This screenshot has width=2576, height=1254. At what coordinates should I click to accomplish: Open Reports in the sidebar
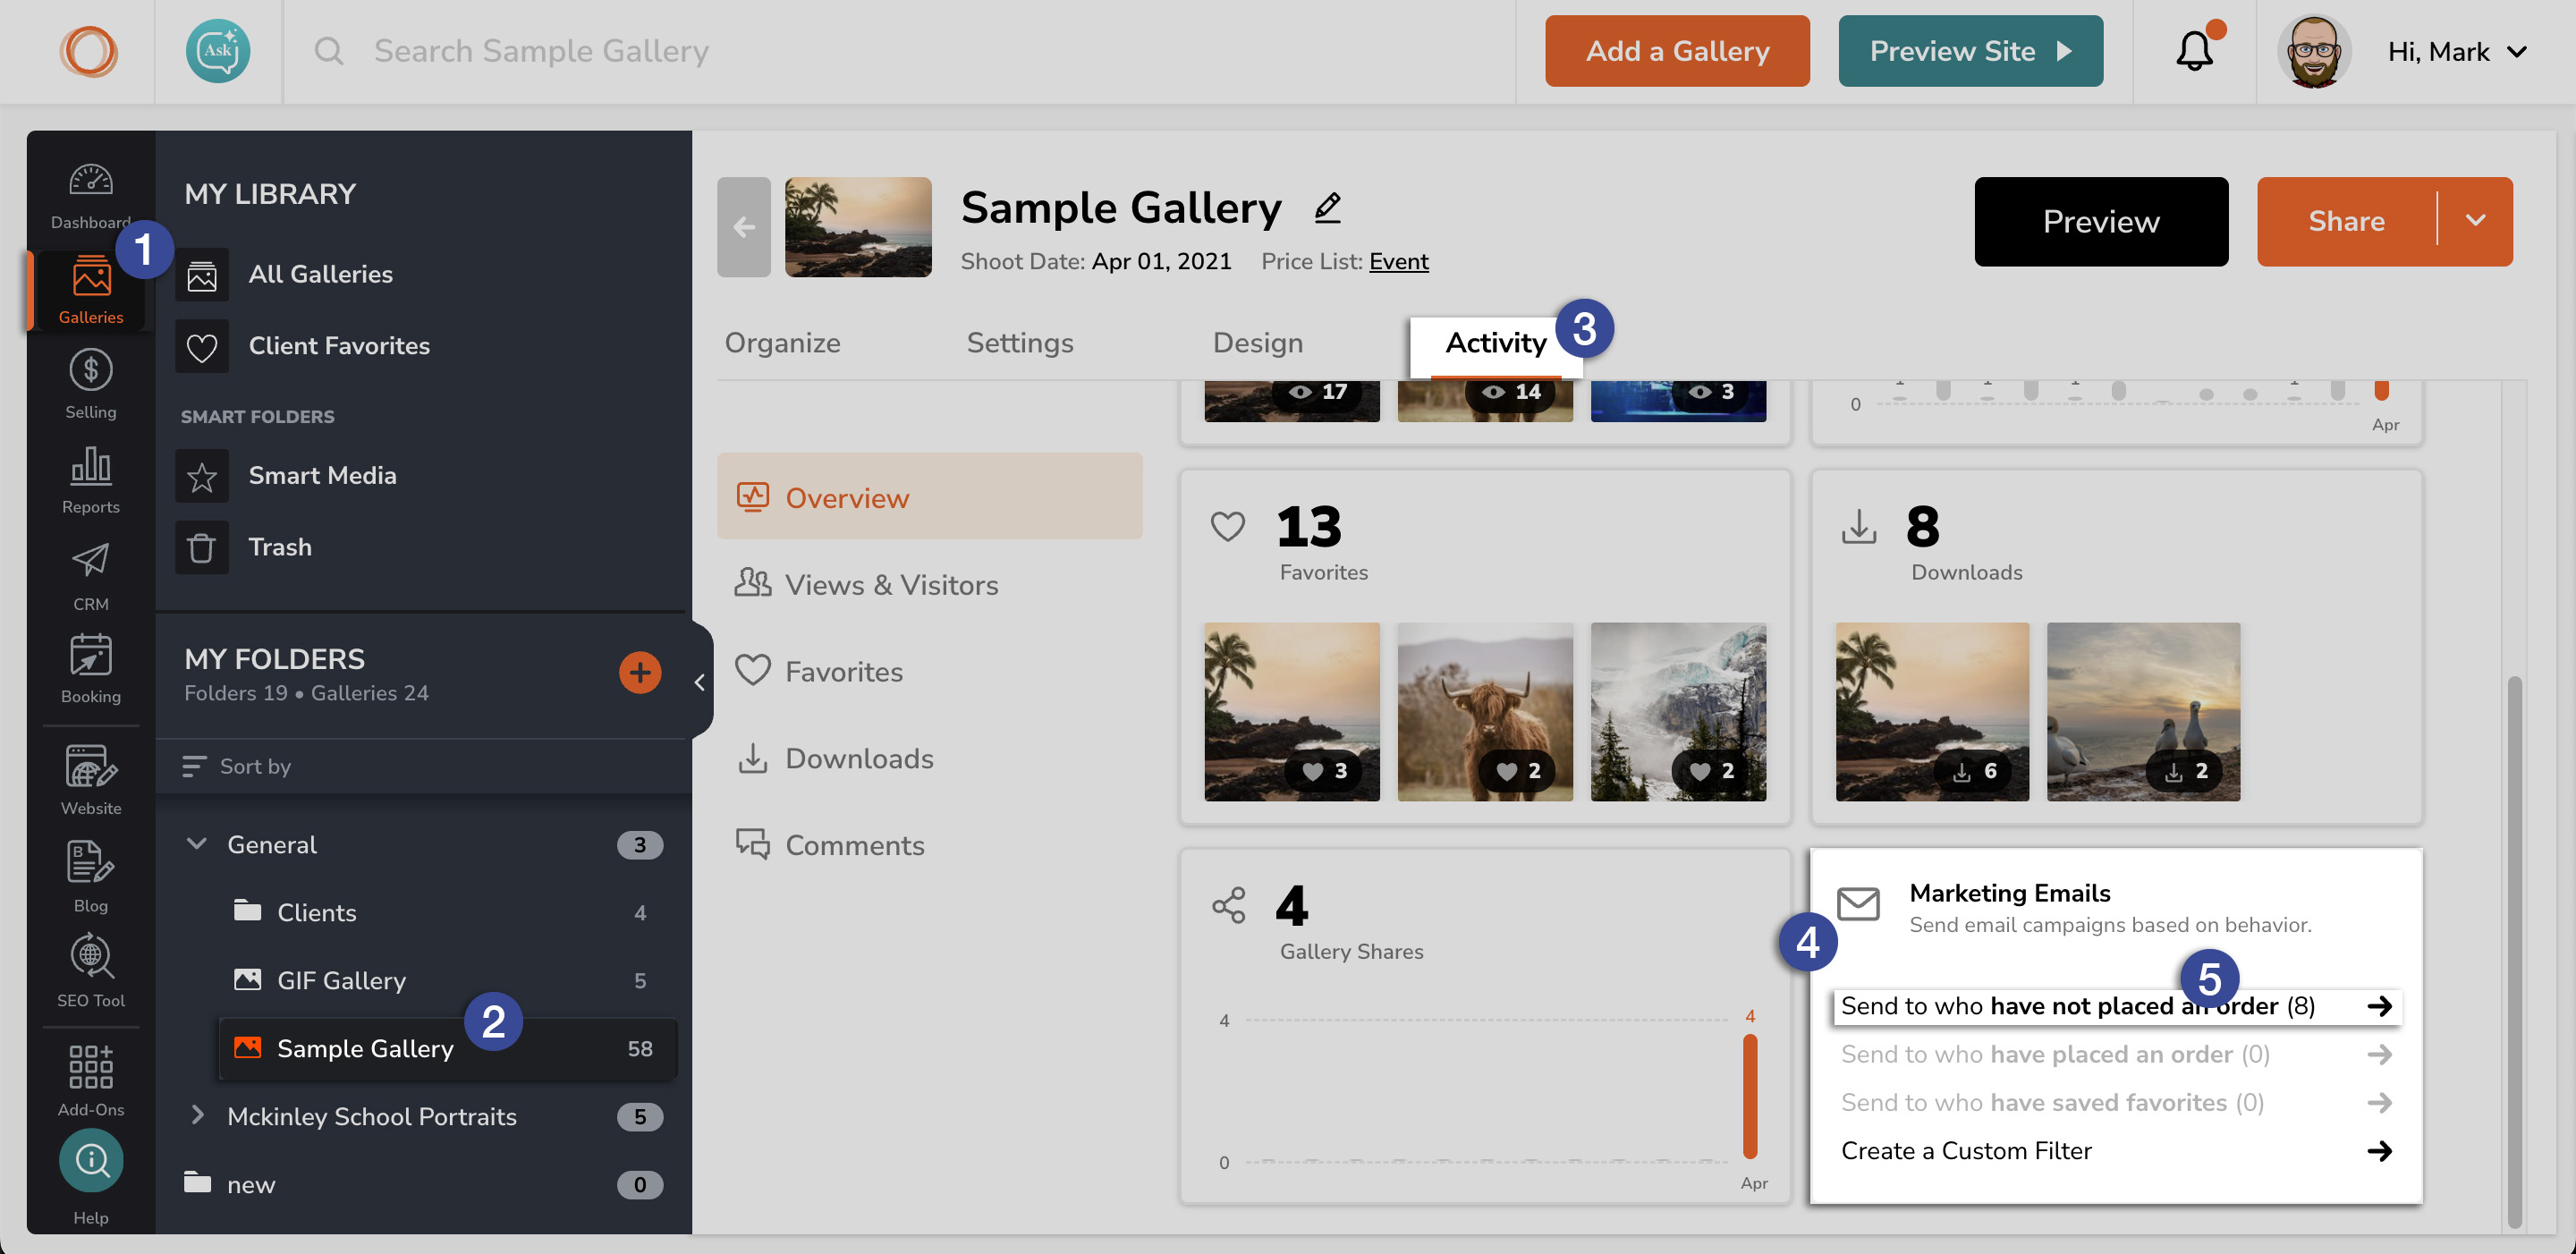pyautogui.click(x=91, y=480)
